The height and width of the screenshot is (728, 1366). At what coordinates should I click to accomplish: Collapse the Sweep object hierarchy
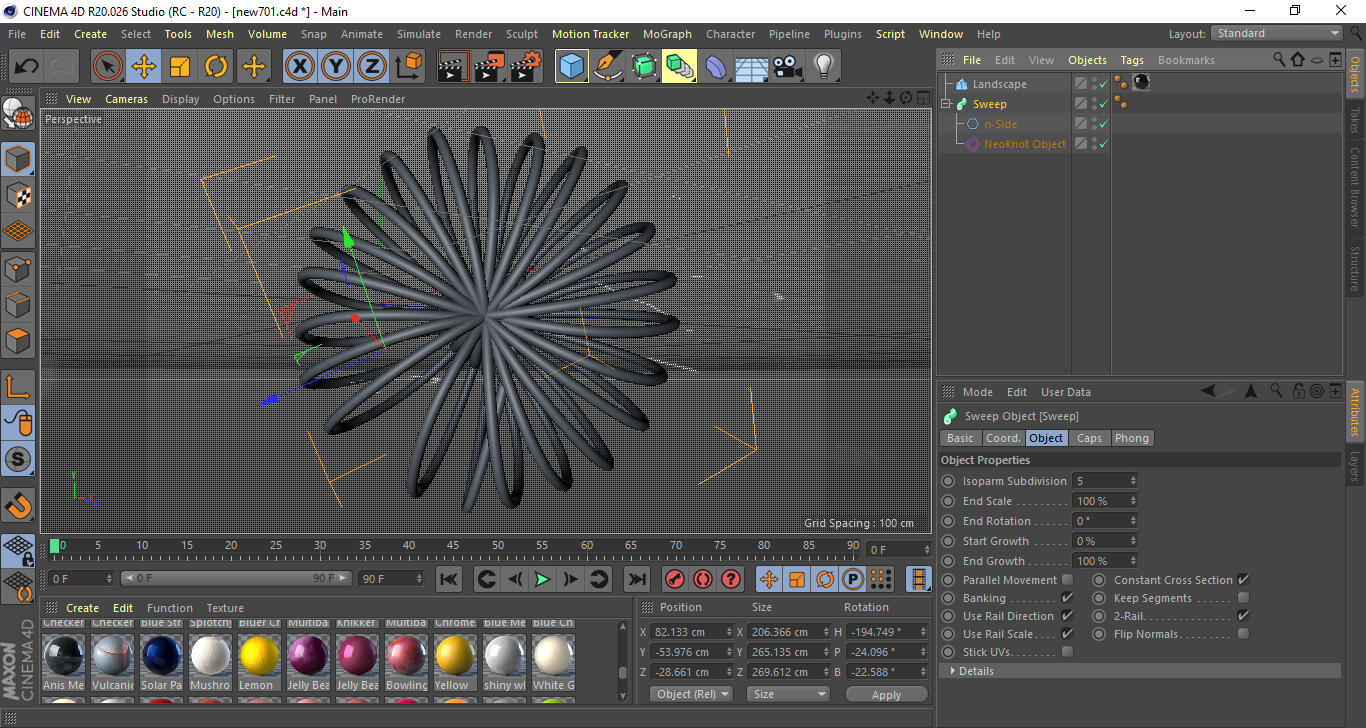pos(946,104)
